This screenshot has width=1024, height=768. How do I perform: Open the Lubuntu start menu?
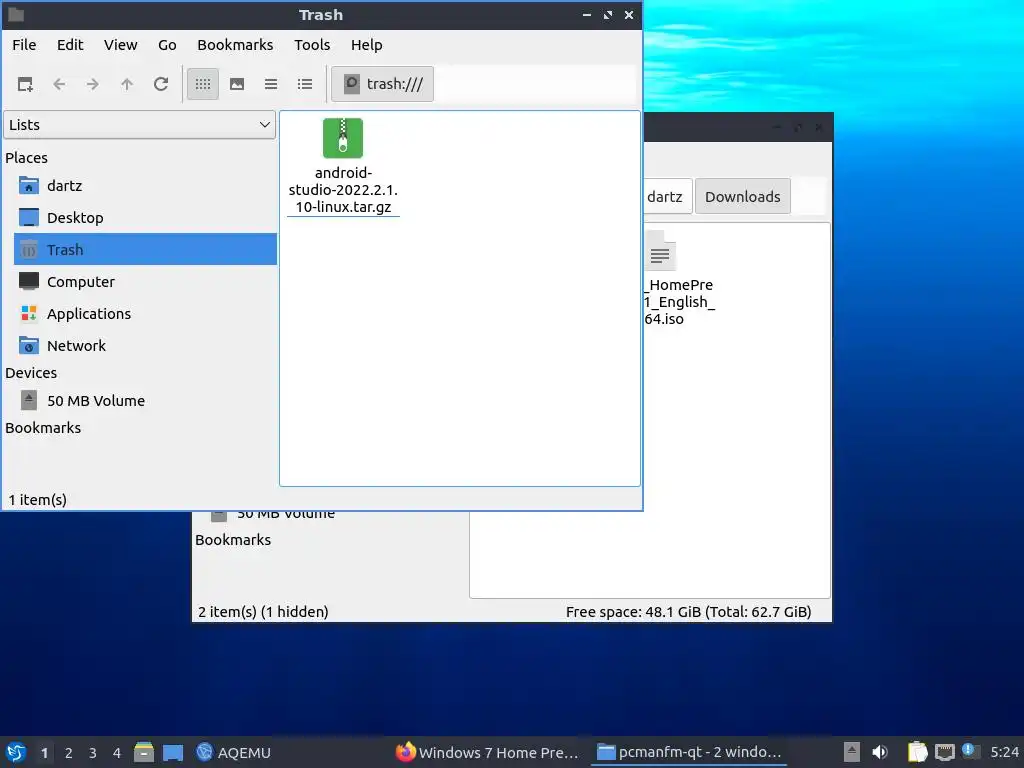[16, 752]
